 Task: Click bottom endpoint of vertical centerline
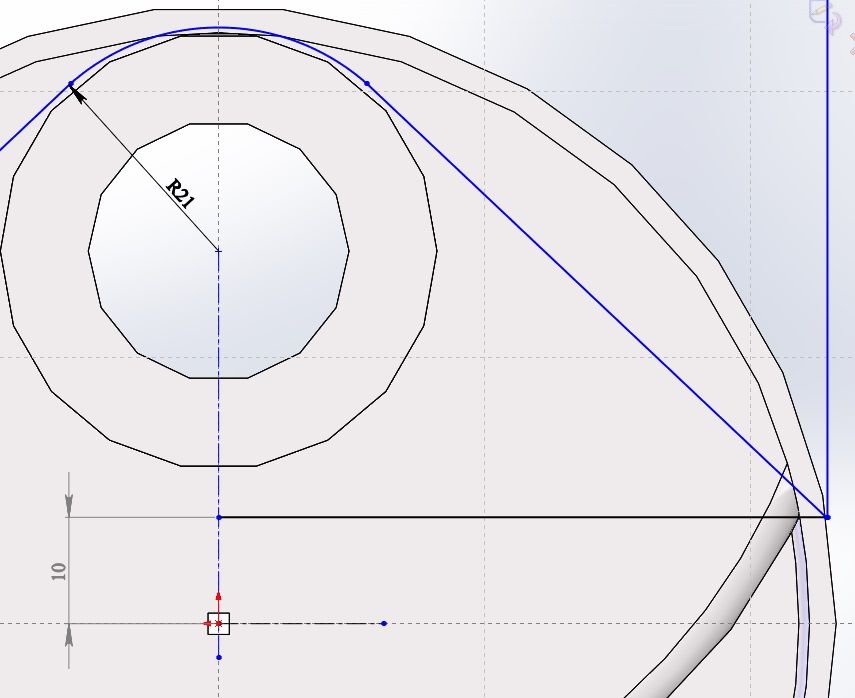218,657
